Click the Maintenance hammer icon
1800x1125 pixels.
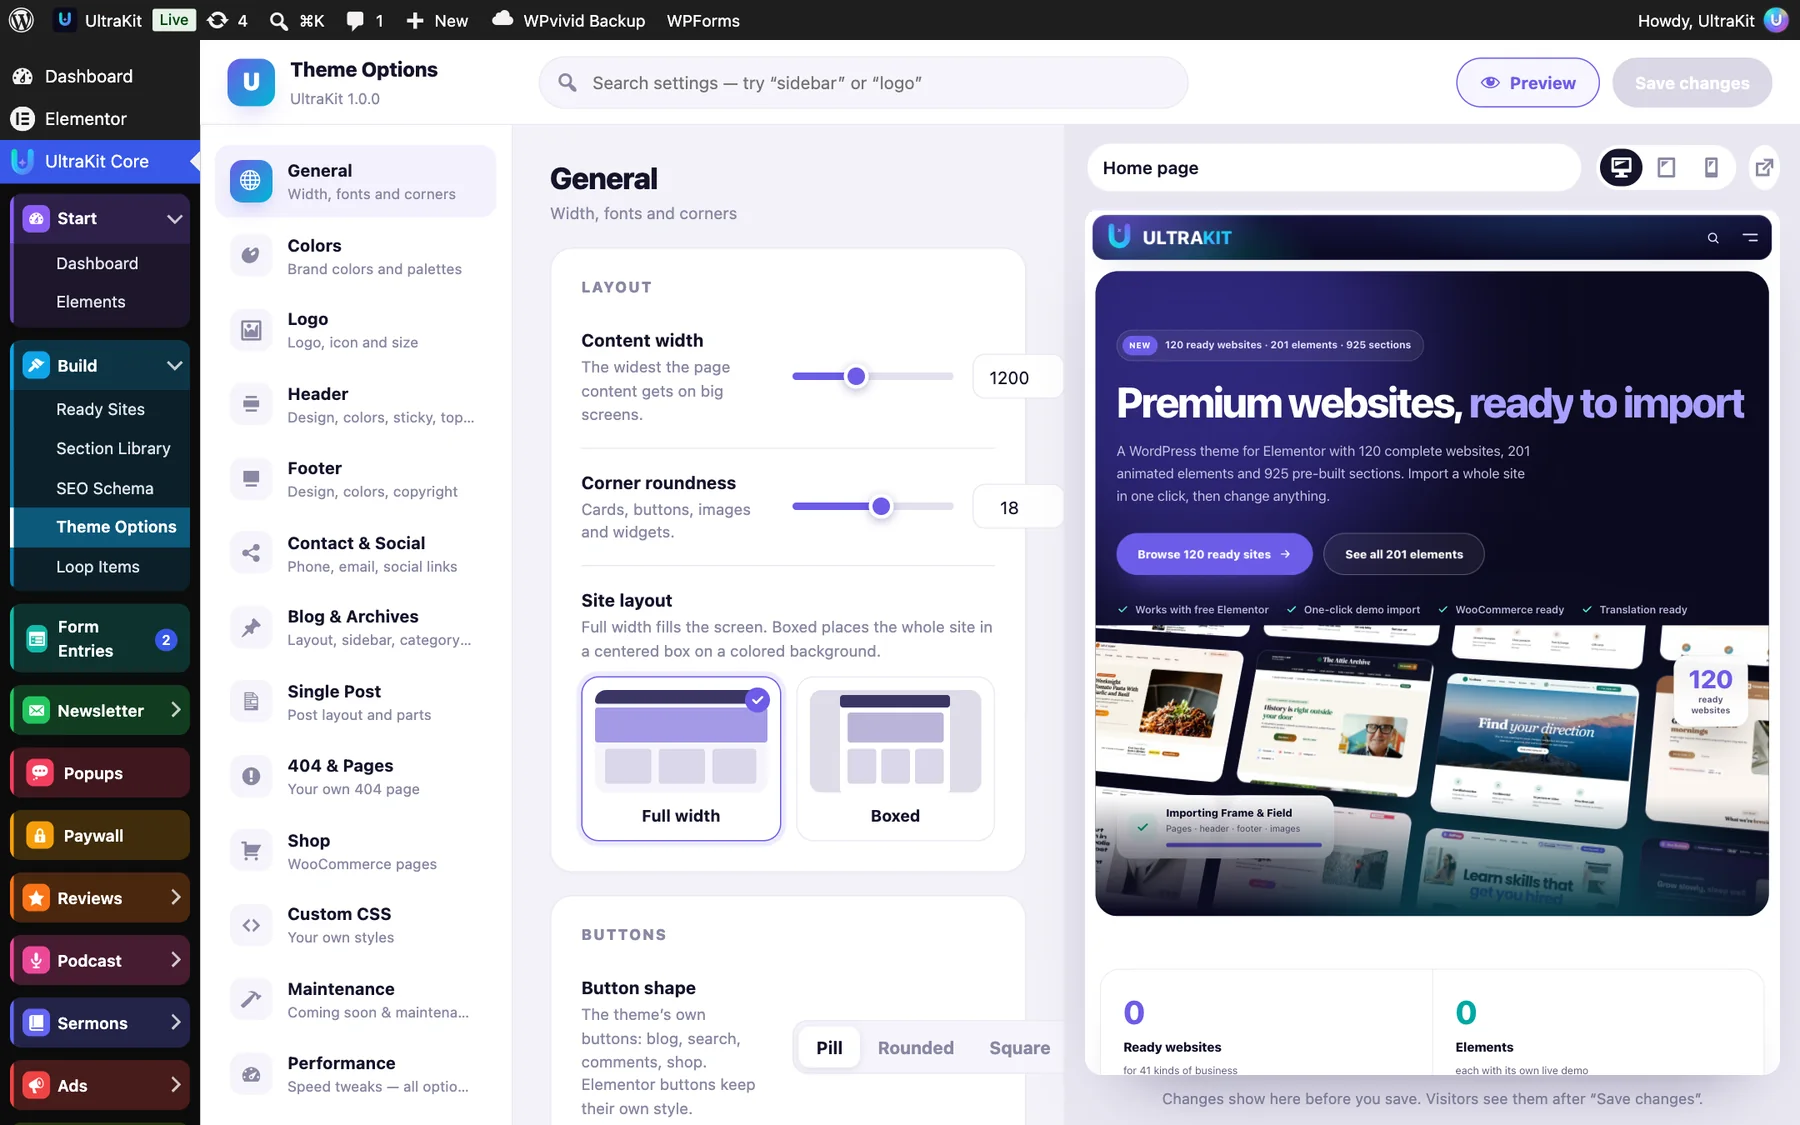pyautogui.click(x=251, y=999)
